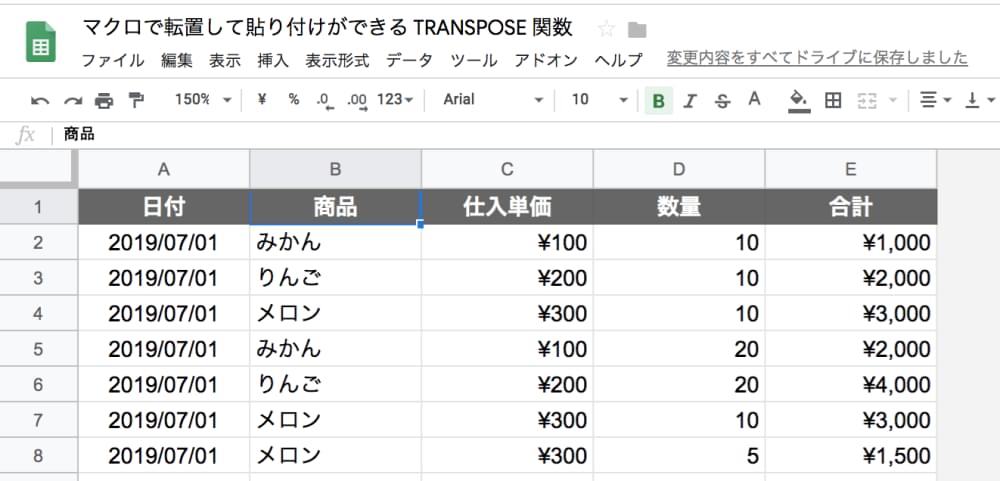Open the 挿入 menu
The image size is (1000, 481).
[273, 61]
